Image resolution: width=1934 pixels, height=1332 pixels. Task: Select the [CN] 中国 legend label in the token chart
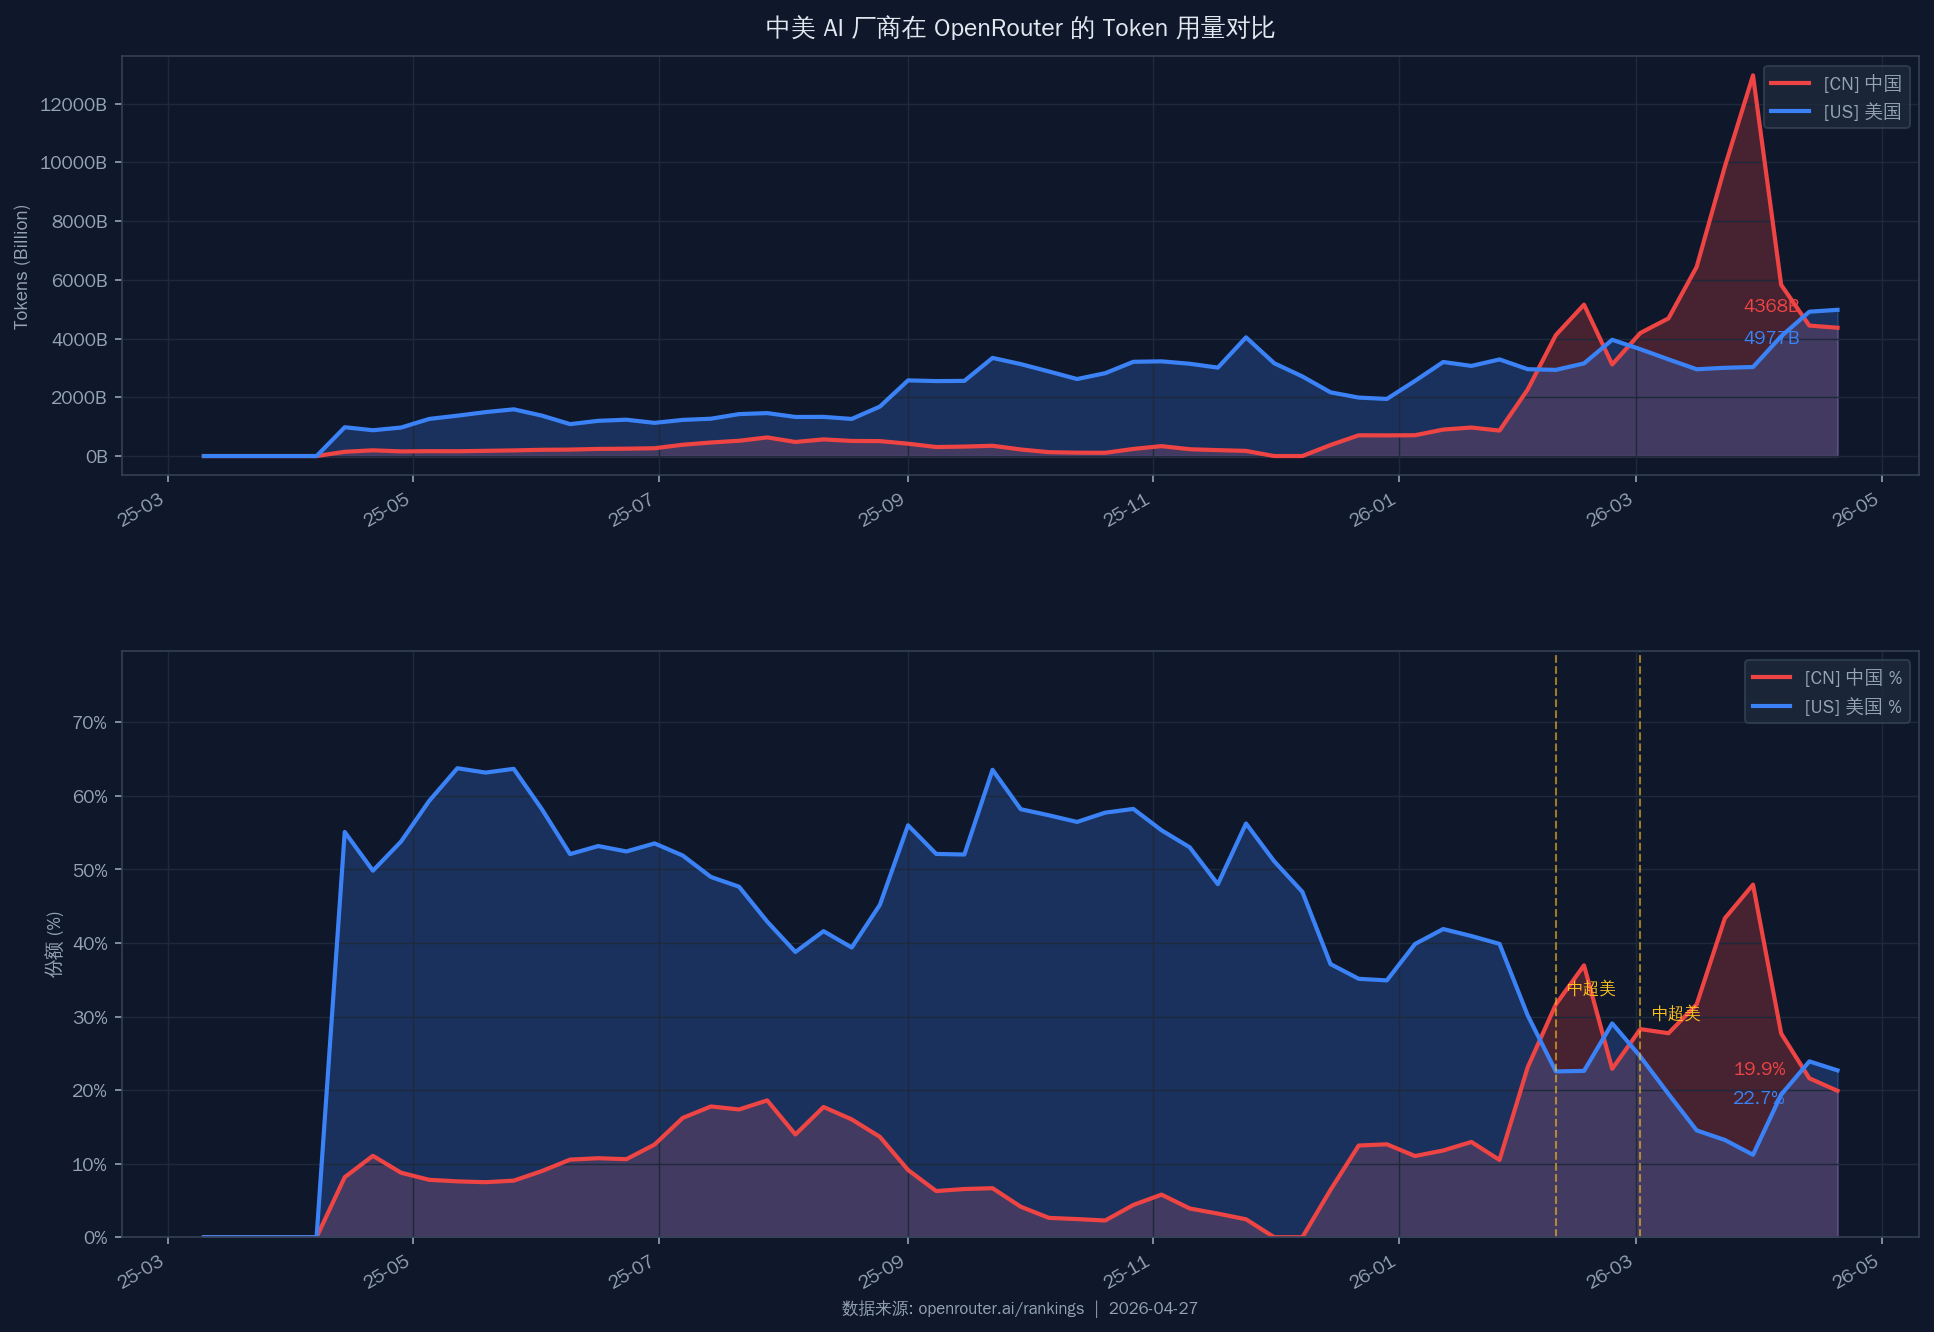point(1862,84)
